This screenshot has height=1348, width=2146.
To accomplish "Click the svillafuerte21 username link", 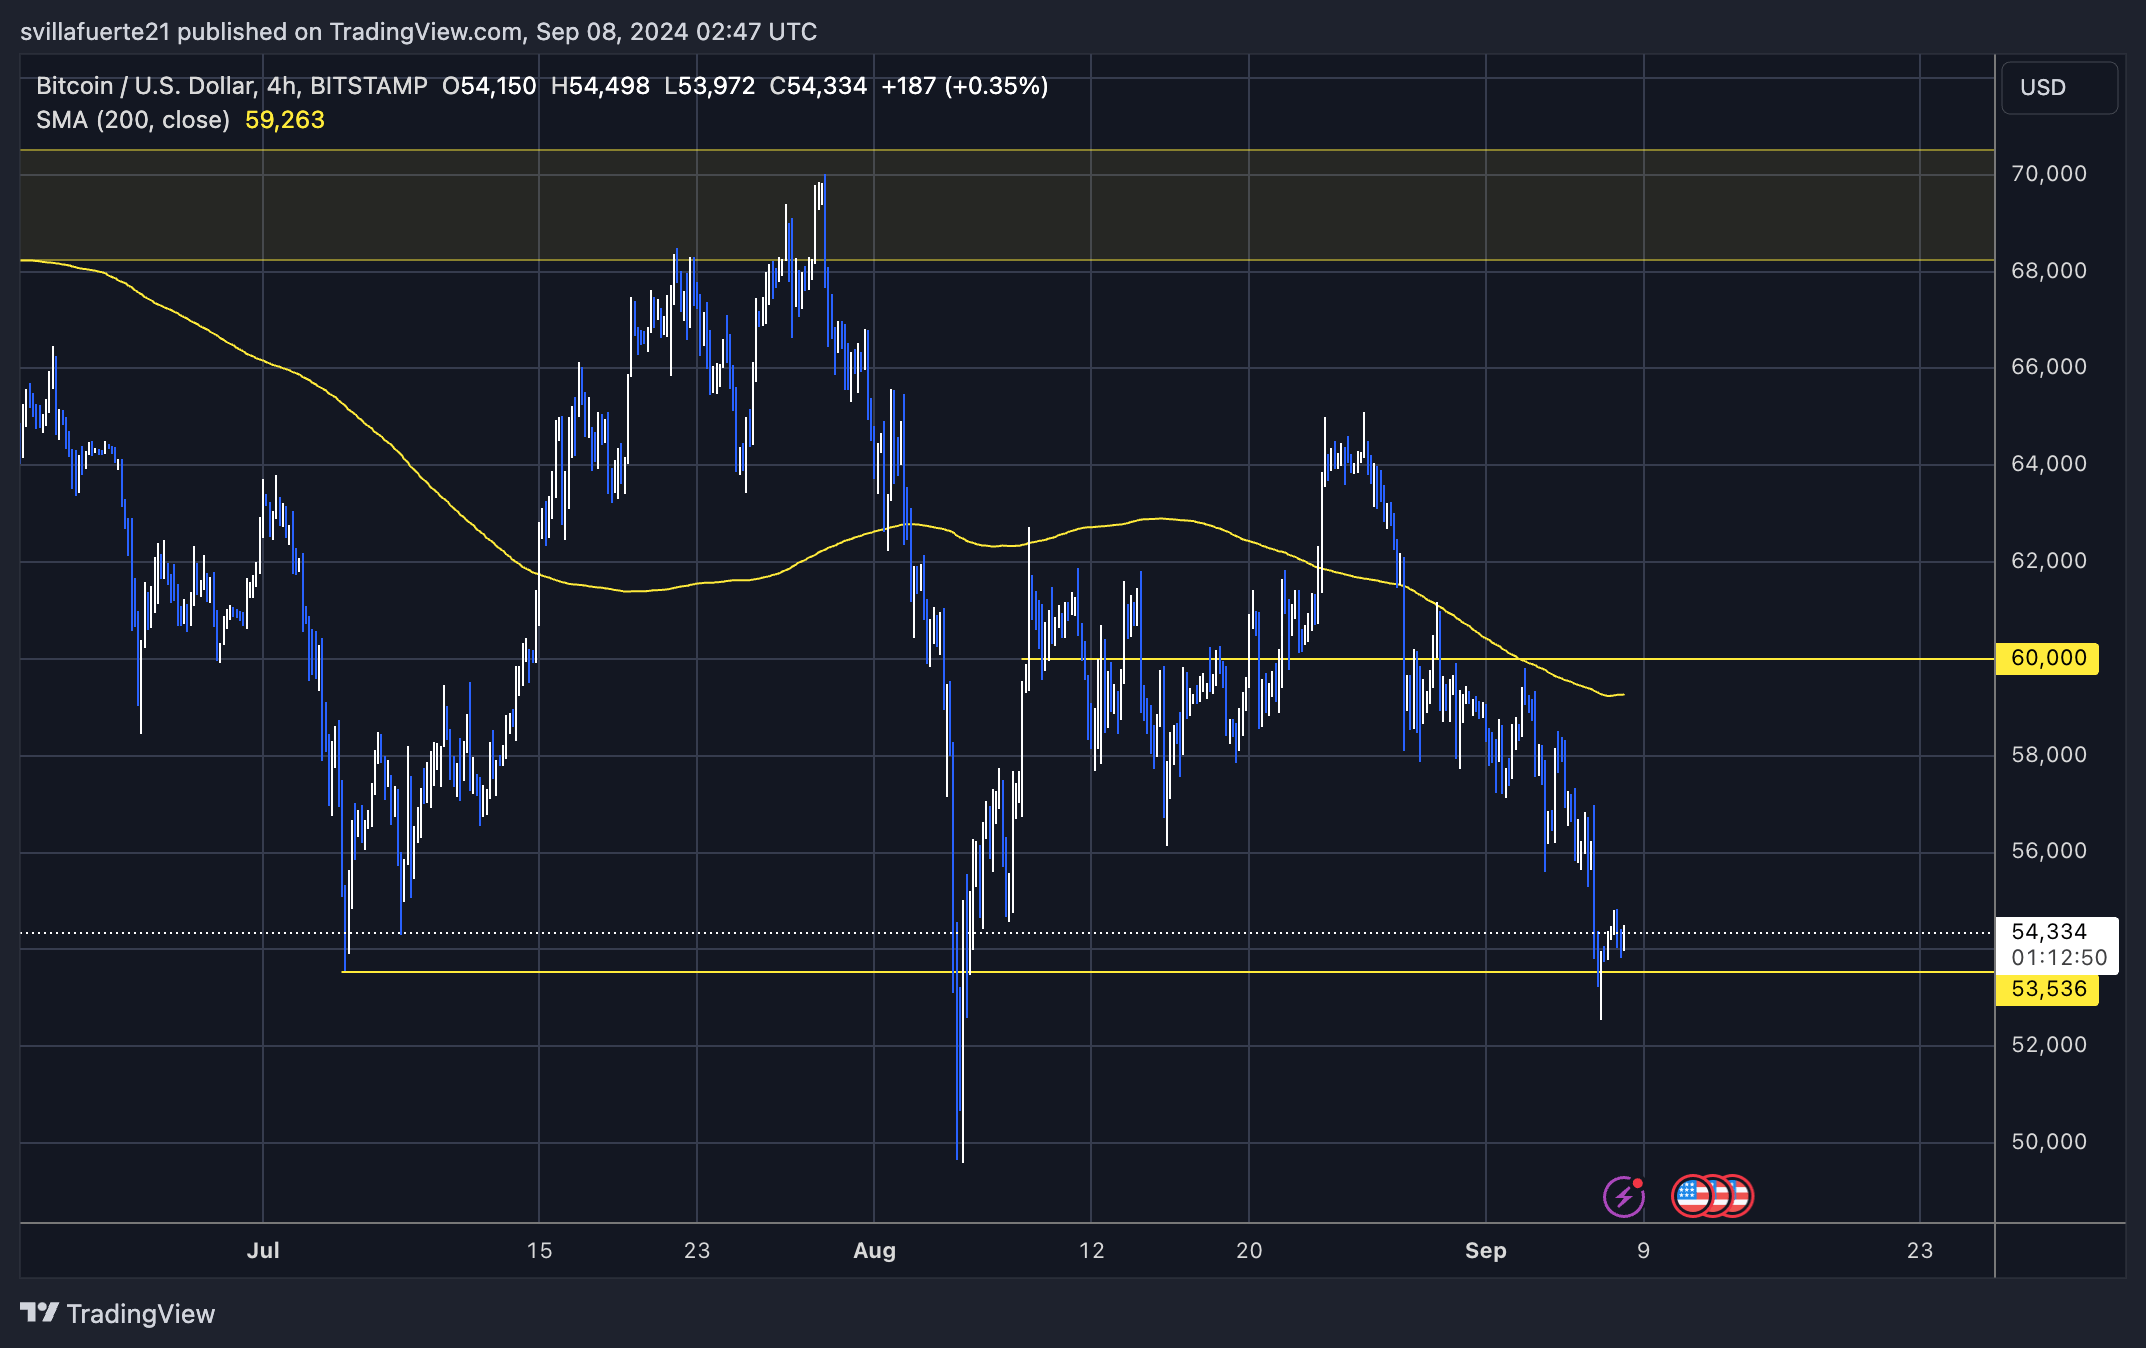I will [x=95, y=31].
